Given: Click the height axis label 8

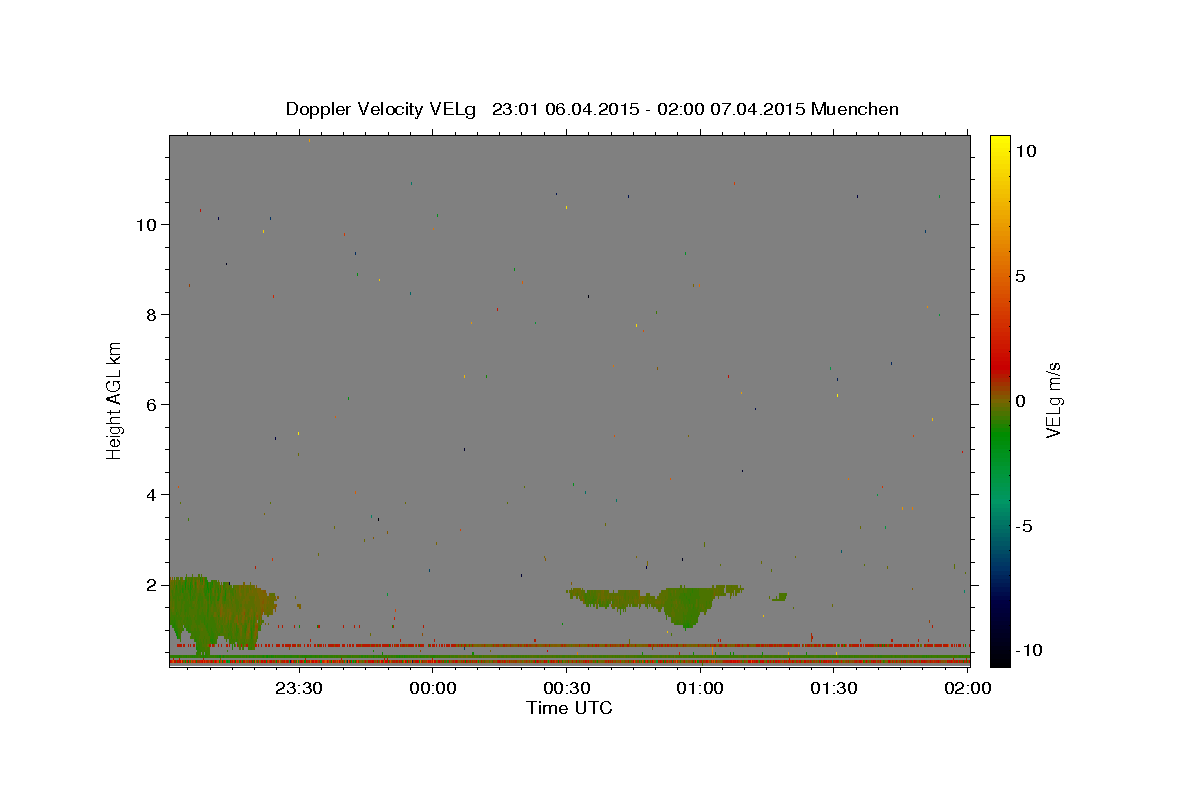Looking at the screenshot, I should 152,315.
